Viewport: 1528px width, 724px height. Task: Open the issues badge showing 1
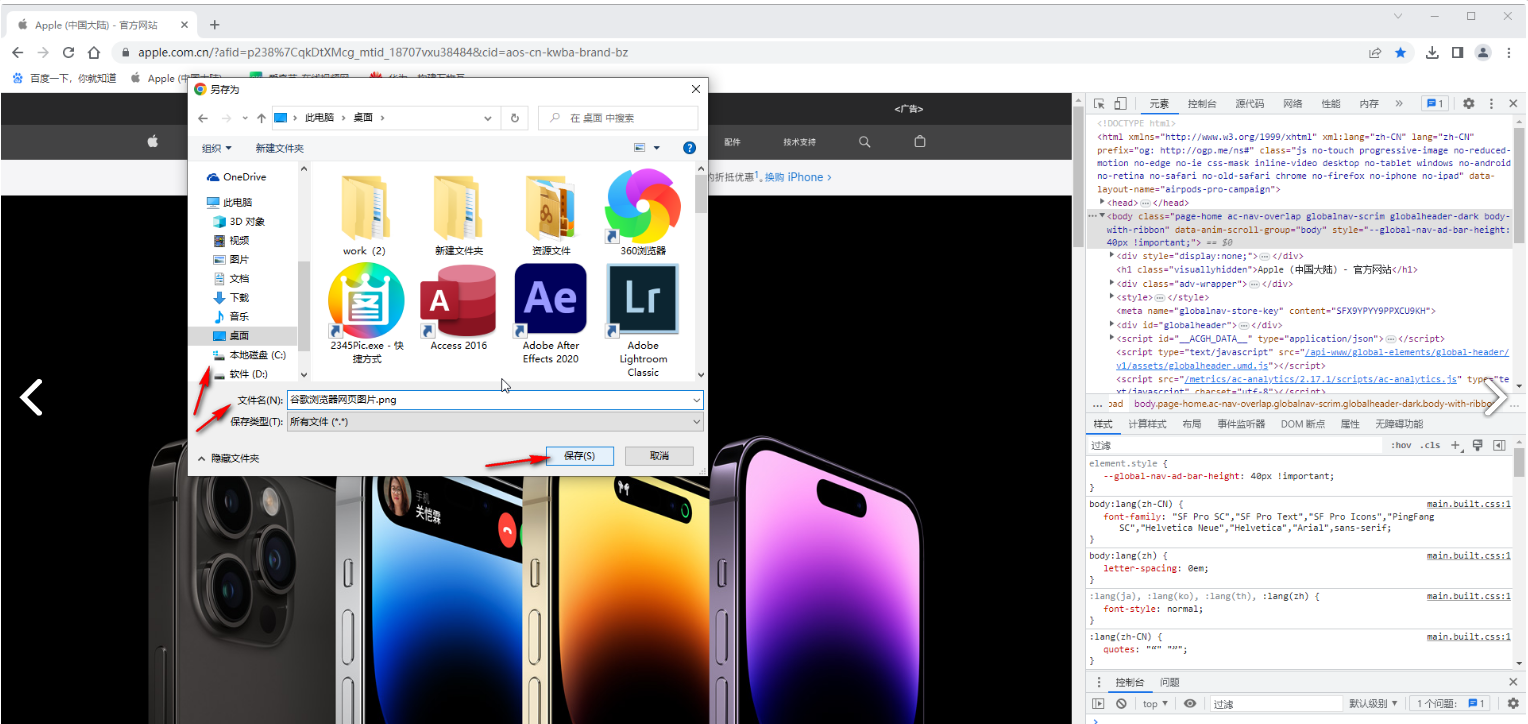[x=1435, y=103]
